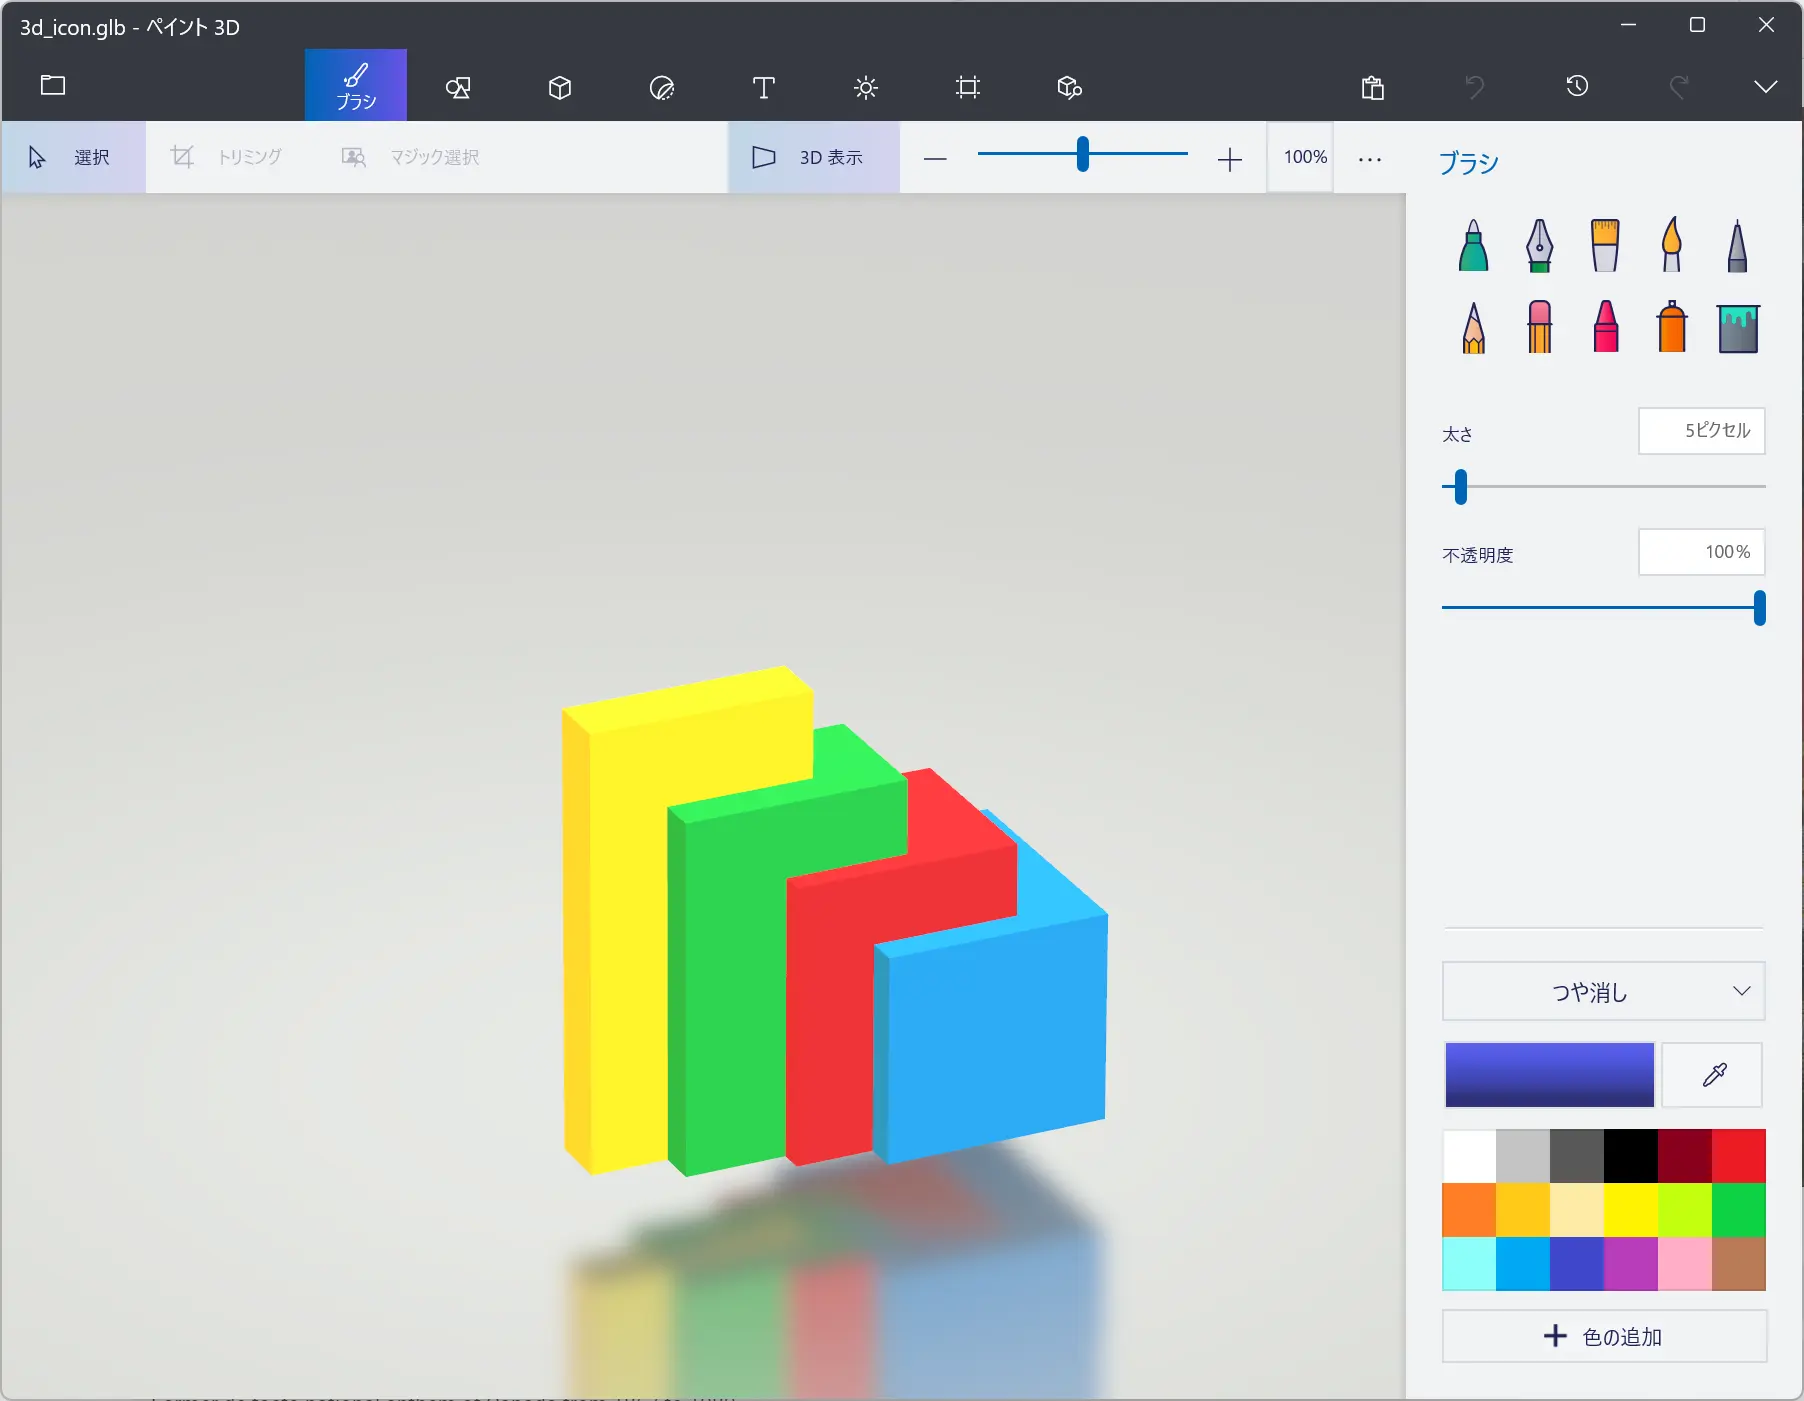Click the 不透明度 opacity slider handle

point(1760,608)
